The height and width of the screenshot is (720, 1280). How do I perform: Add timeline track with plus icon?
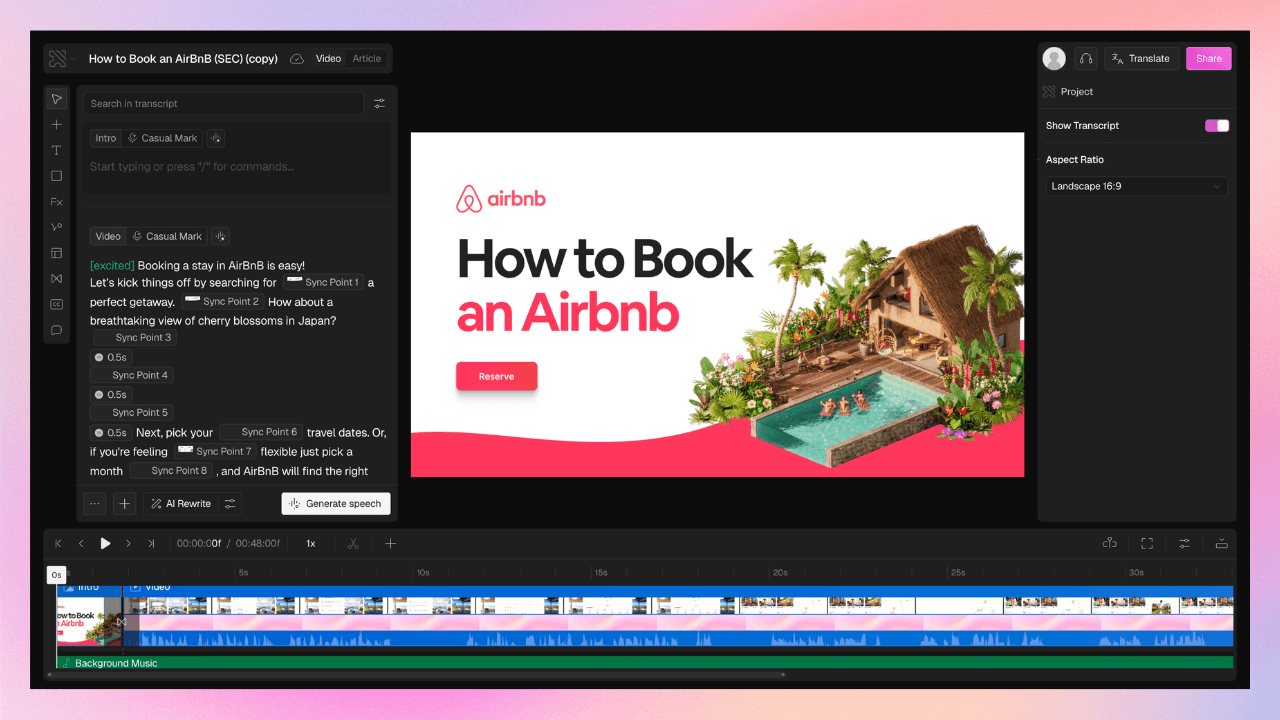pos(391,543)
